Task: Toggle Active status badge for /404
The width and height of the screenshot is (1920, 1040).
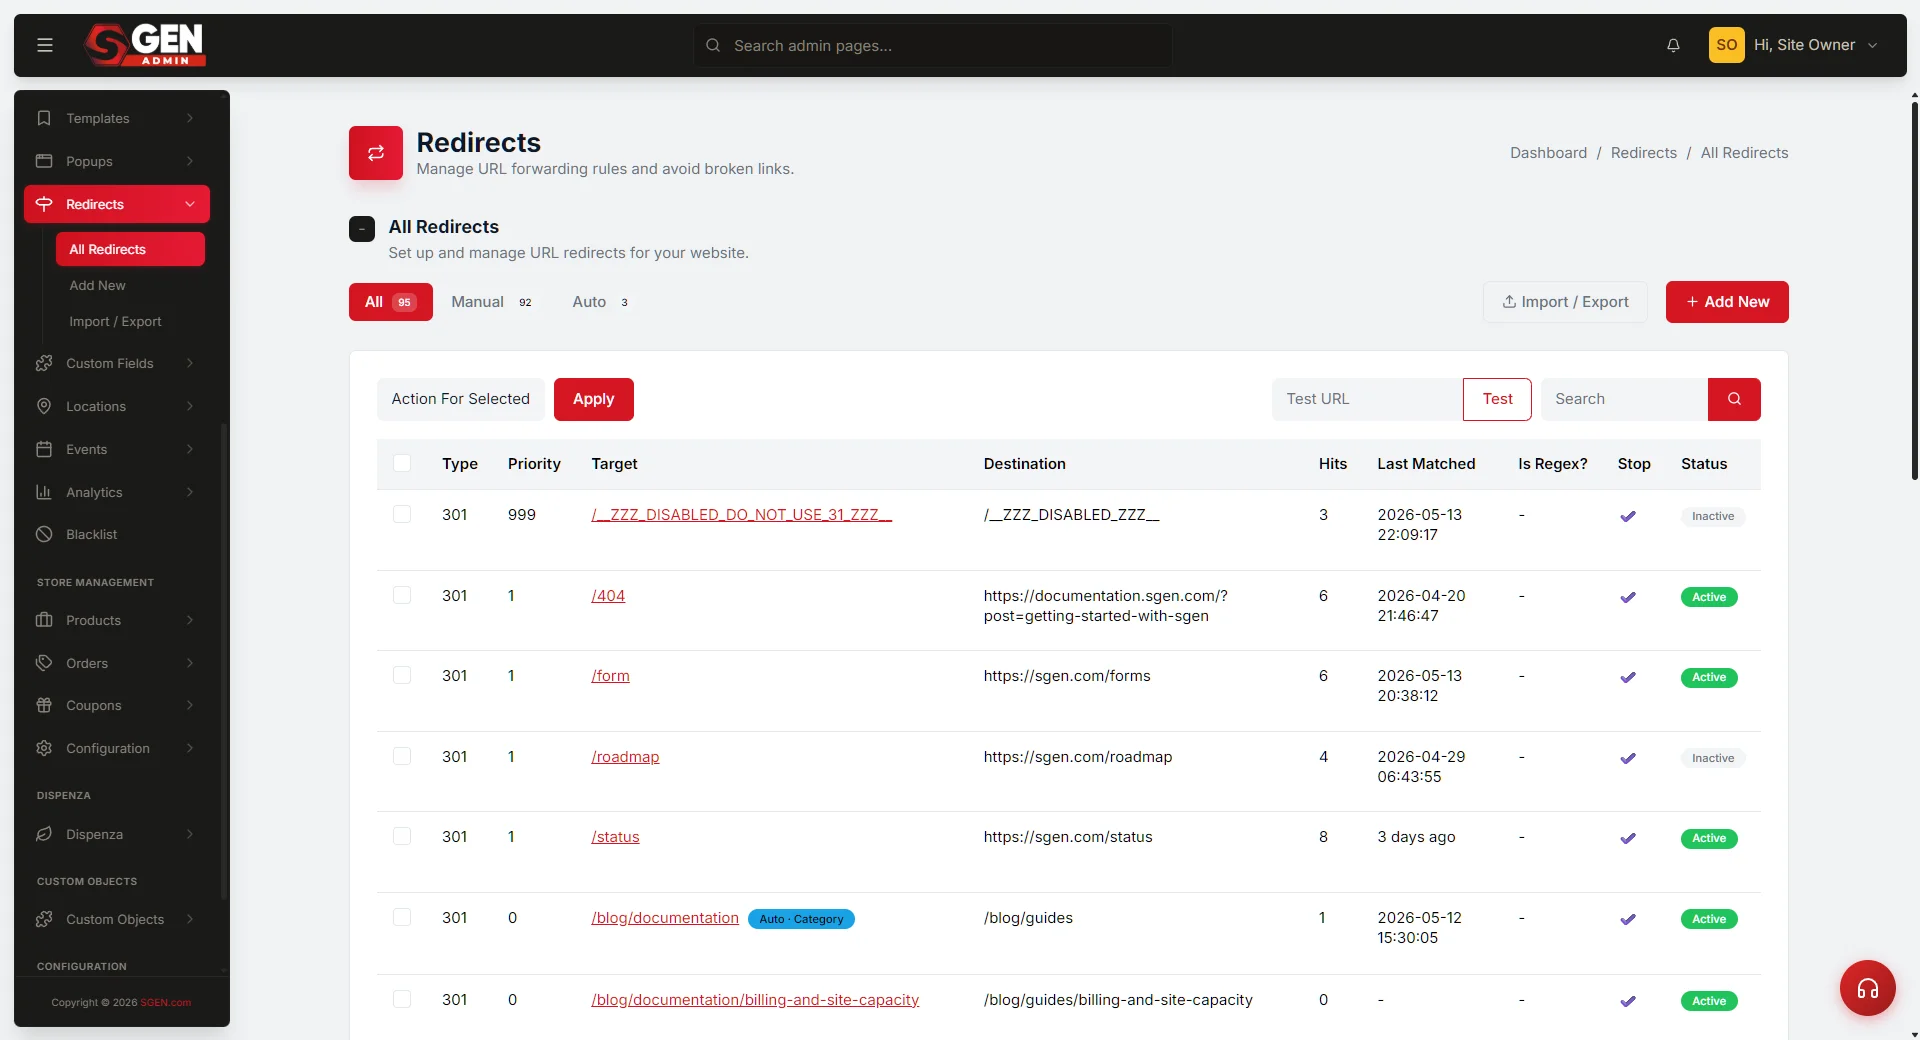Action: [1709, 597]
